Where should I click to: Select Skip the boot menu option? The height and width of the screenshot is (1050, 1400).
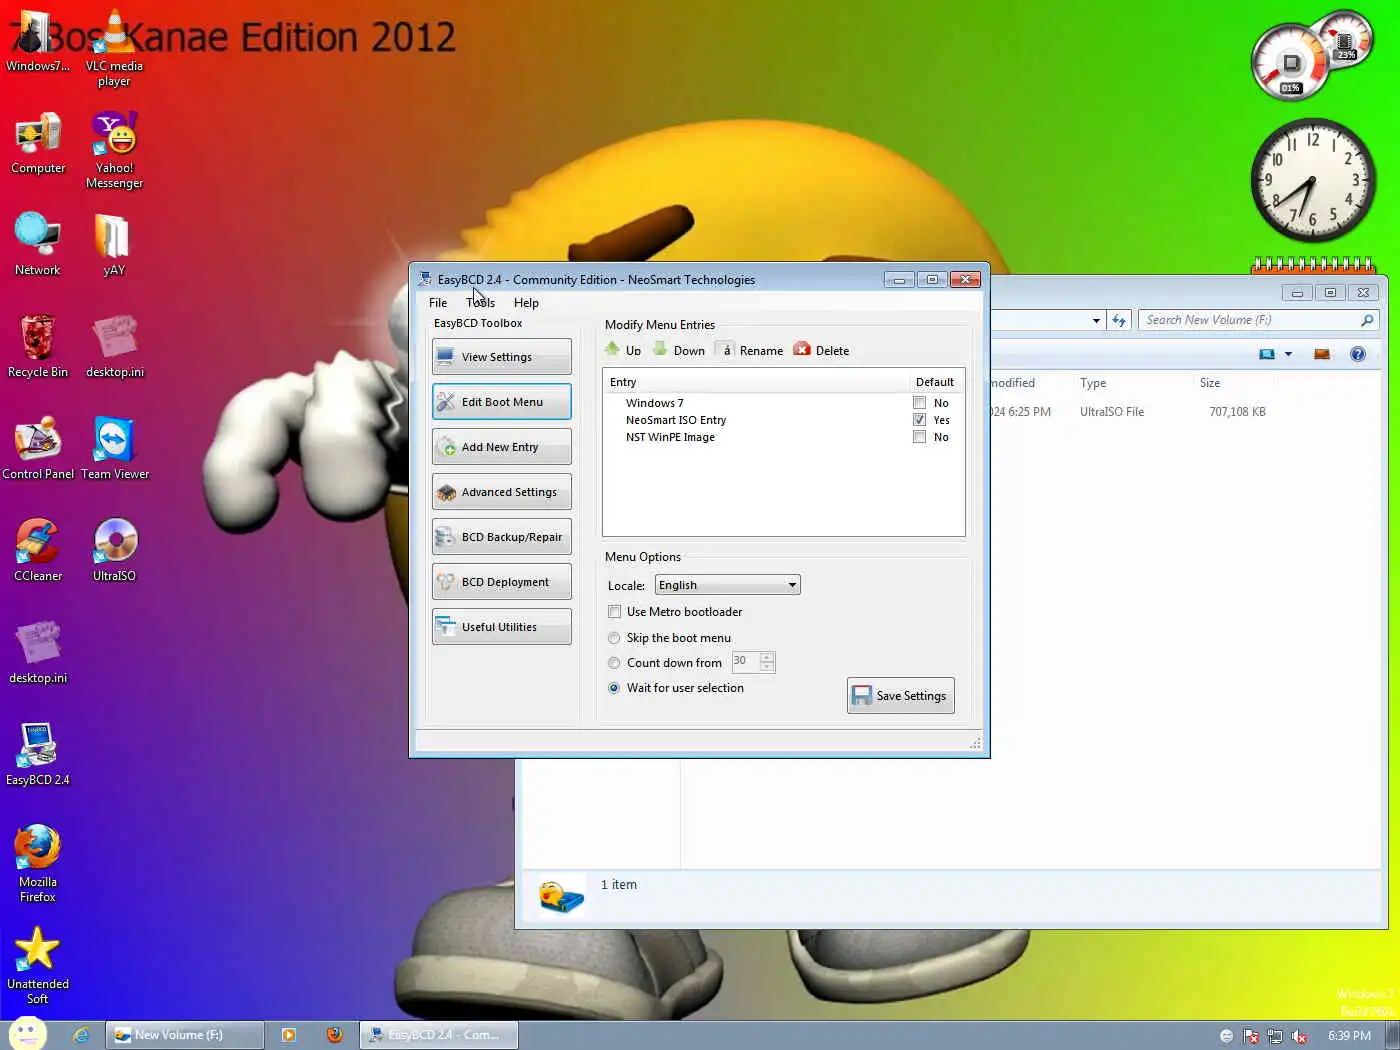point(614,638)
